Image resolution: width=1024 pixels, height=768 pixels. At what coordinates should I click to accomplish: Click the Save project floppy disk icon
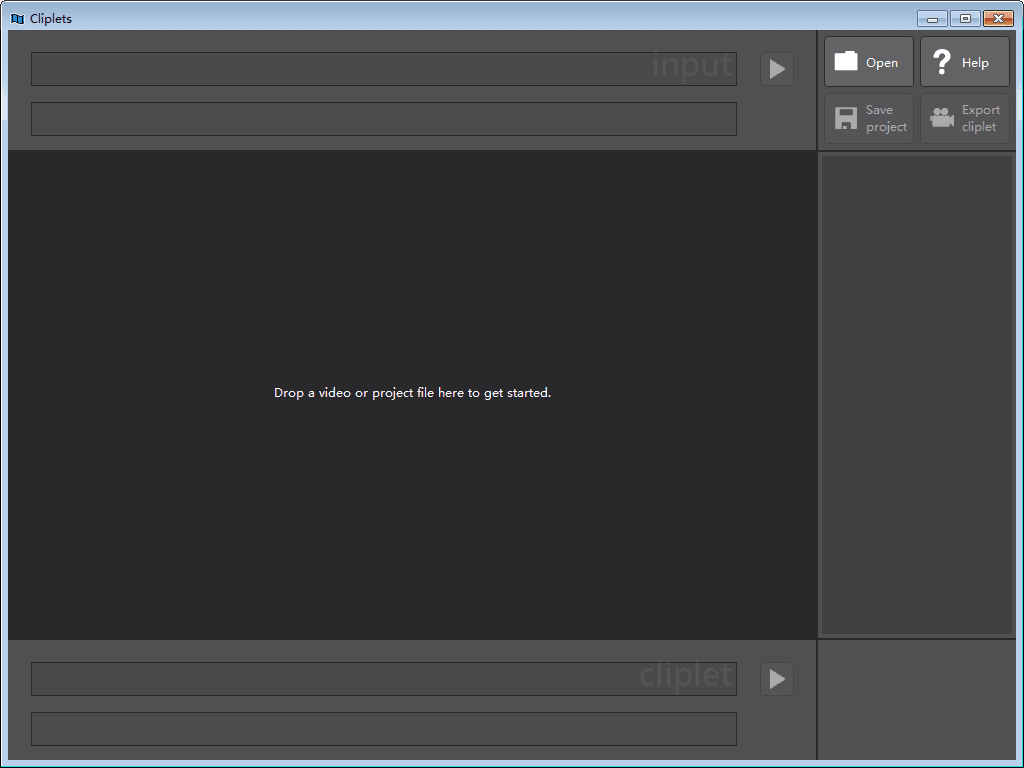point(846,118)
